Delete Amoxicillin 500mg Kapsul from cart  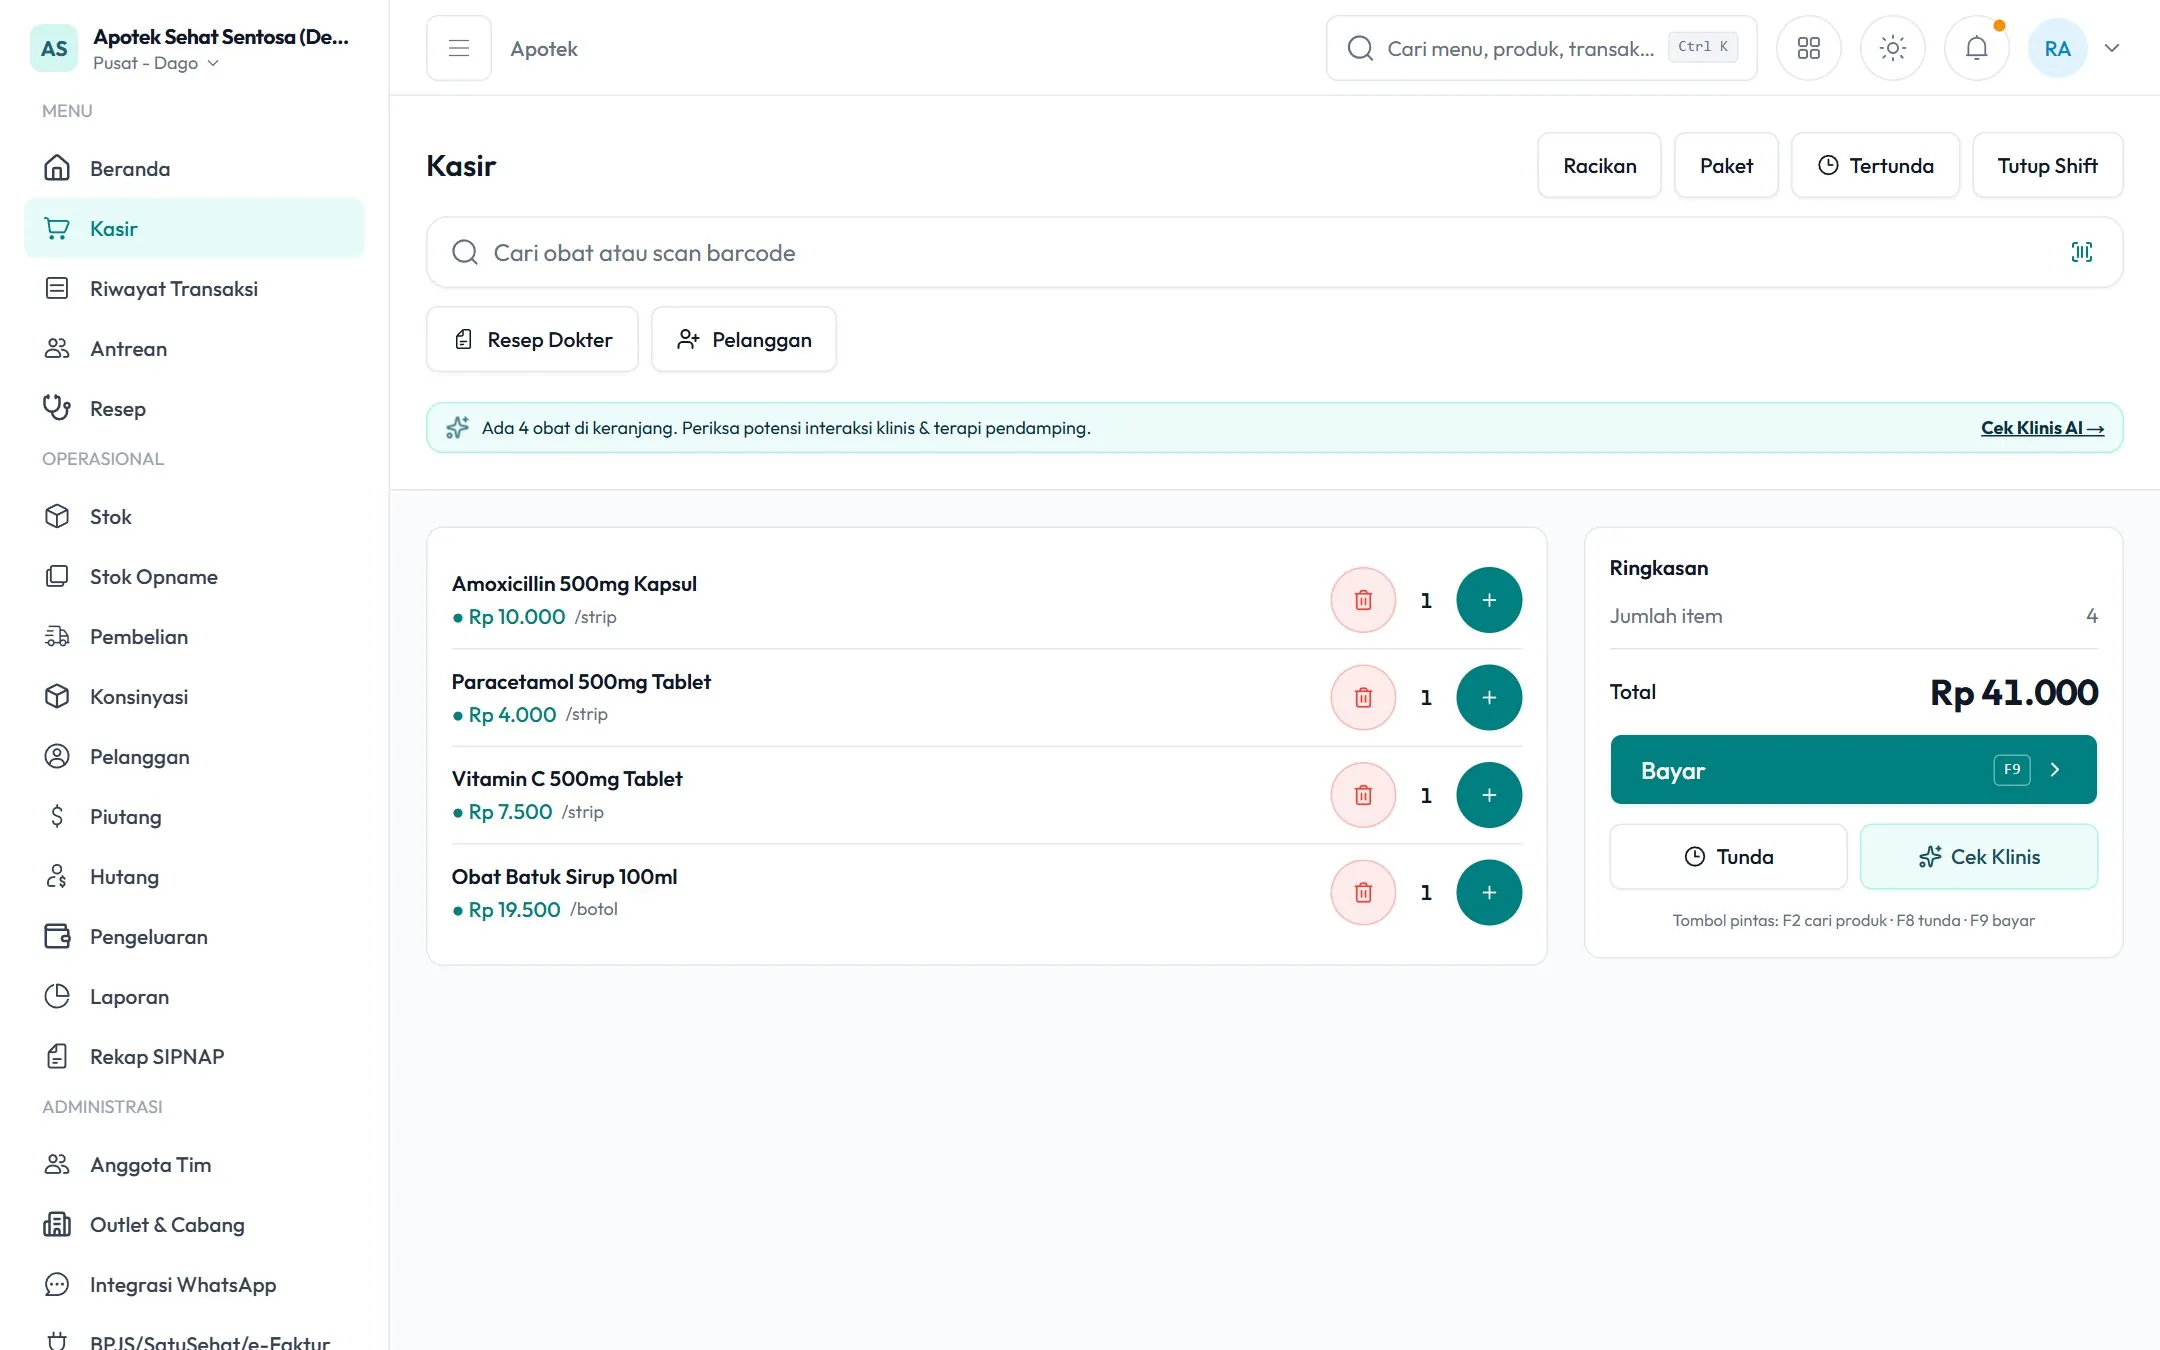(x=1362, y=600)
